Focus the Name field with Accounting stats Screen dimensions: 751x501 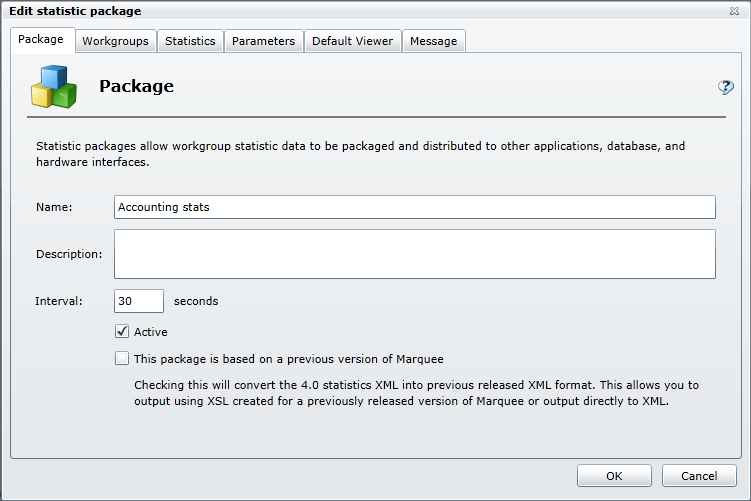click(415, 207)
